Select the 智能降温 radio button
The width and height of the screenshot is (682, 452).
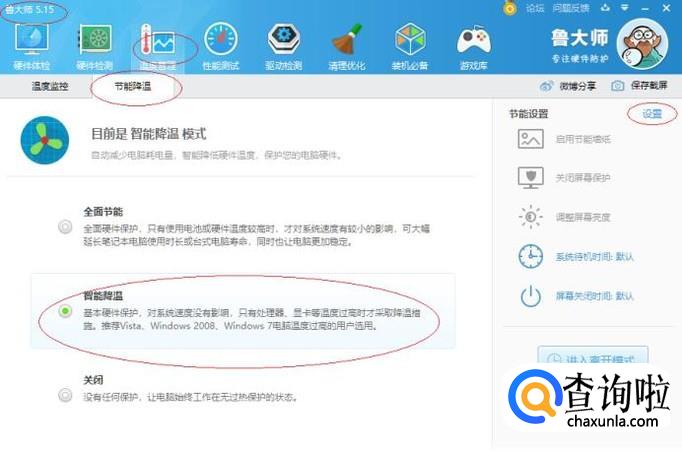tap(65, 311)
